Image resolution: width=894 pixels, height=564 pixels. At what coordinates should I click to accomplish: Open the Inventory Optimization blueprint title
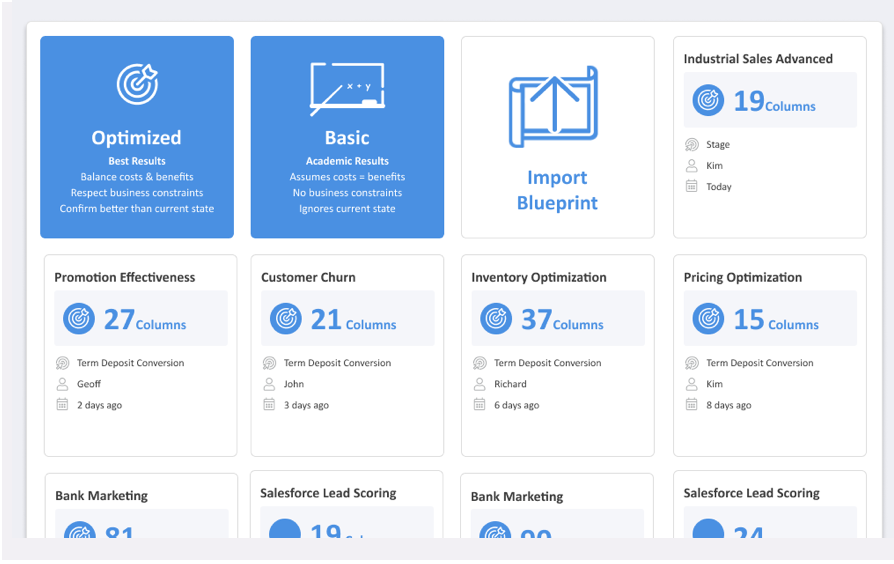tap(539, 278)
